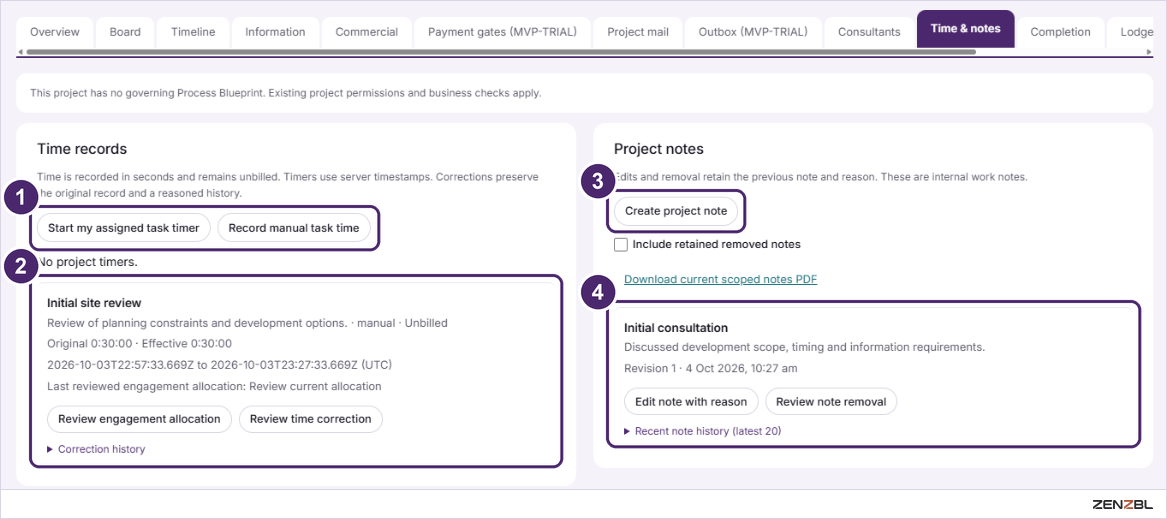Image resolution: width=1167 pixels, height=519 pixels.
Task: Open Review note removal
Action: [831, 401]
